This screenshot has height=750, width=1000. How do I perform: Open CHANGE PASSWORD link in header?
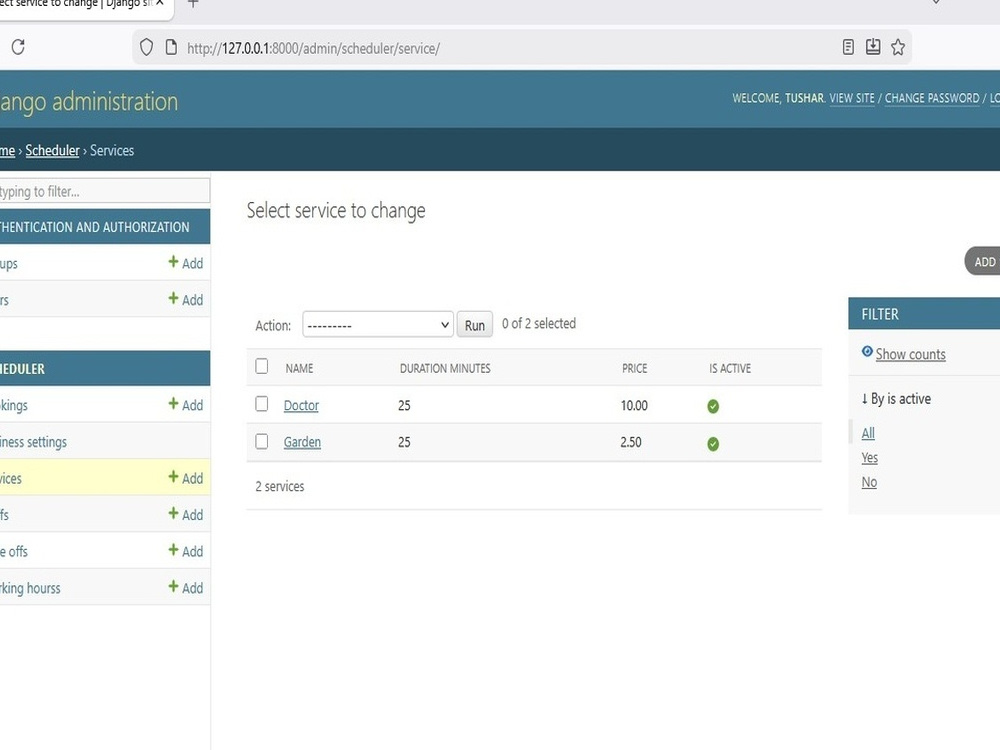932,98
